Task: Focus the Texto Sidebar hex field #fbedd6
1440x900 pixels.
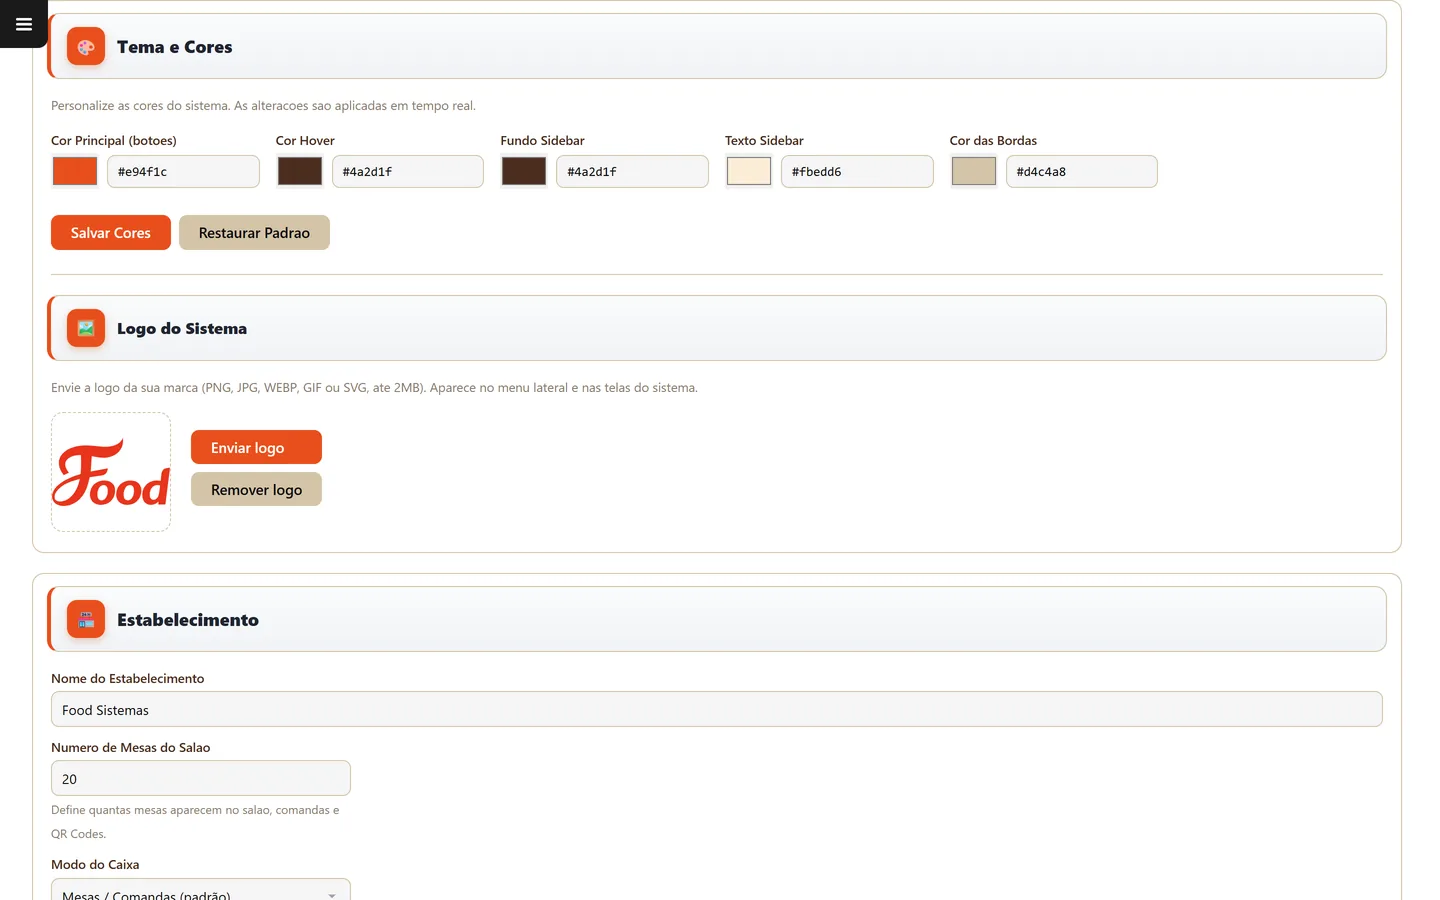Action: 857,171
